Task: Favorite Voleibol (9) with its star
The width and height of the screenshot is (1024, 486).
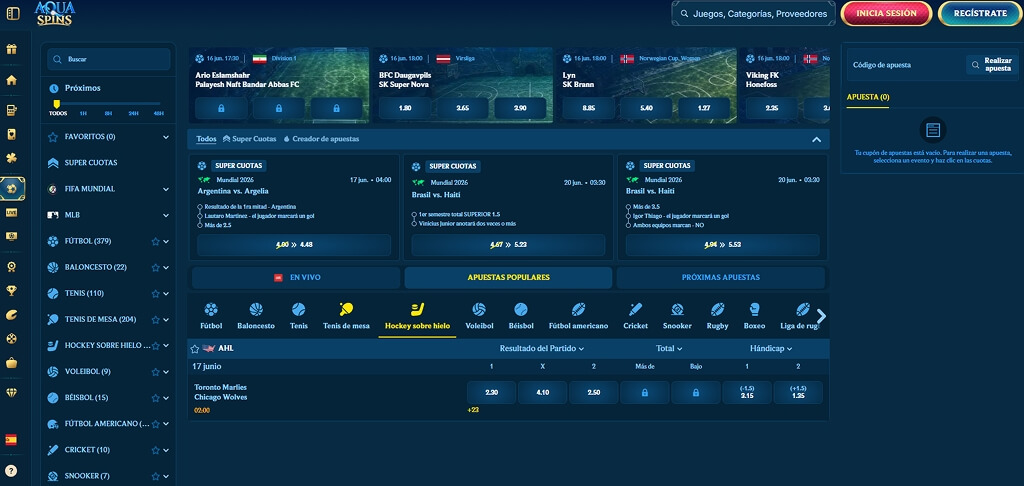Action: pos(155,372)
